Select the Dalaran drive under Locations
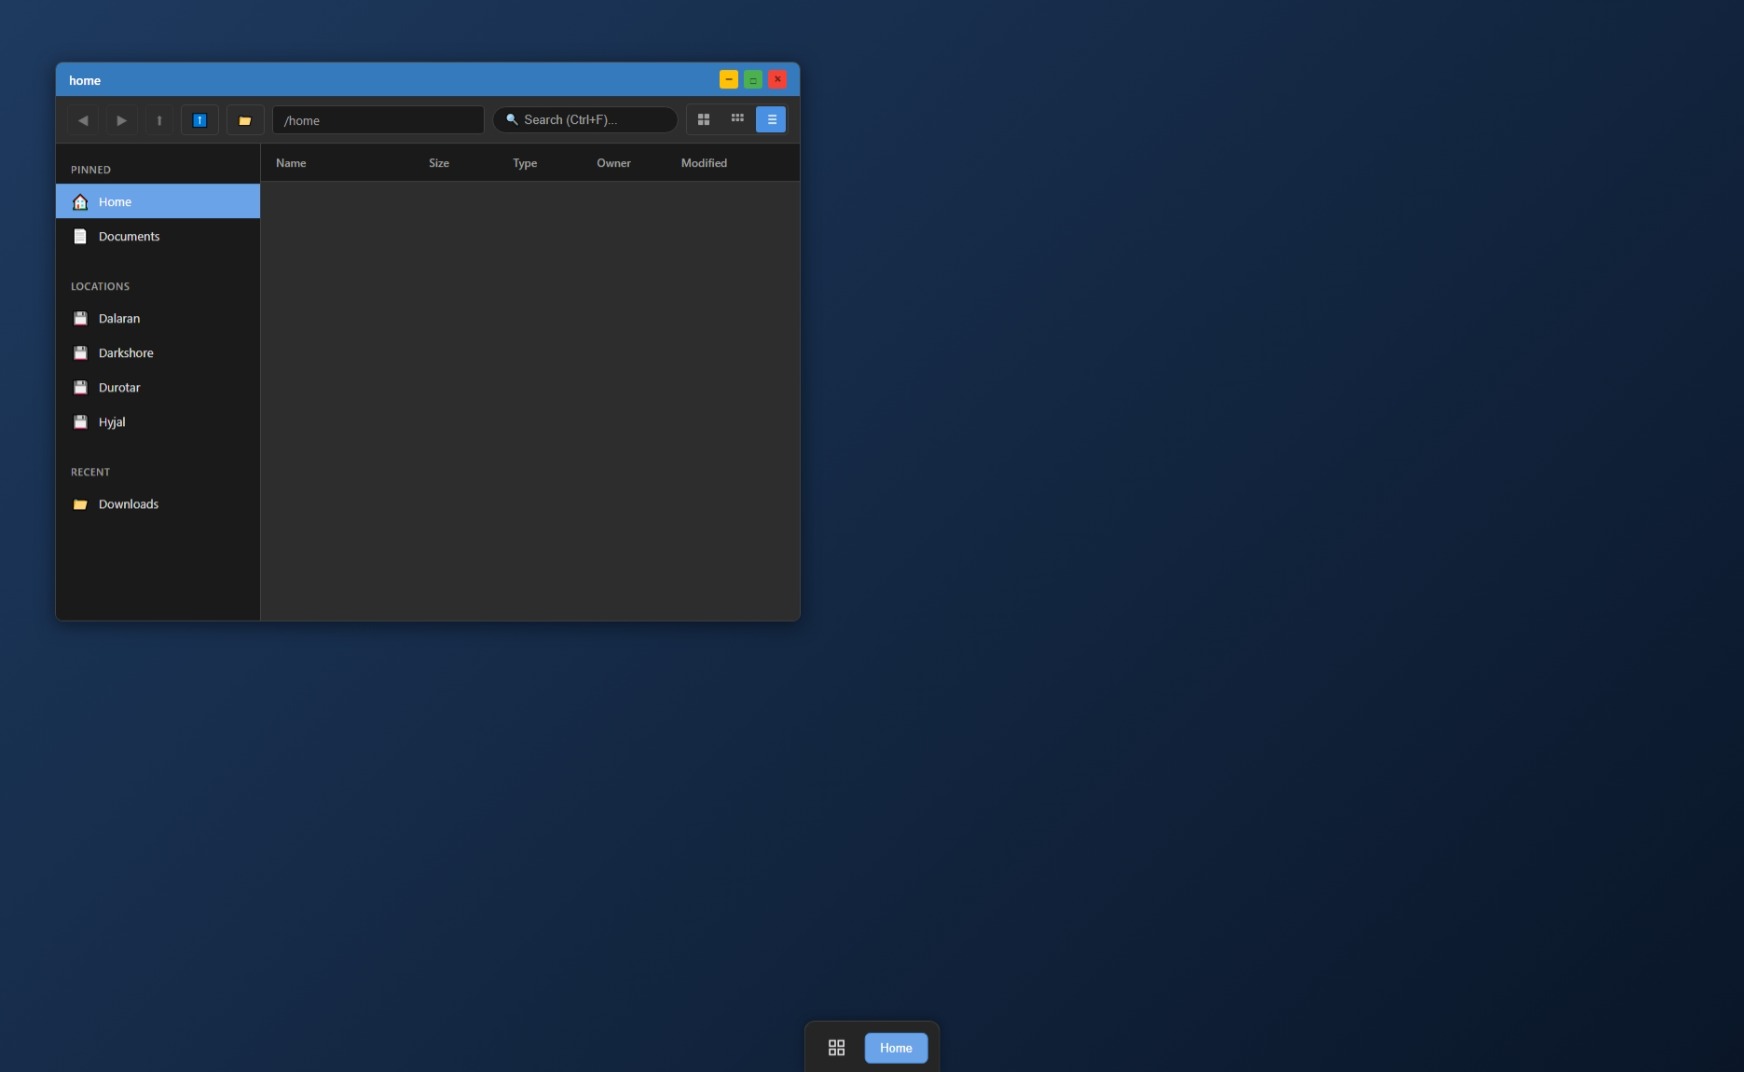This screenshot has width=1744, height=1072. pyautogui.click(x=120, y=318)
